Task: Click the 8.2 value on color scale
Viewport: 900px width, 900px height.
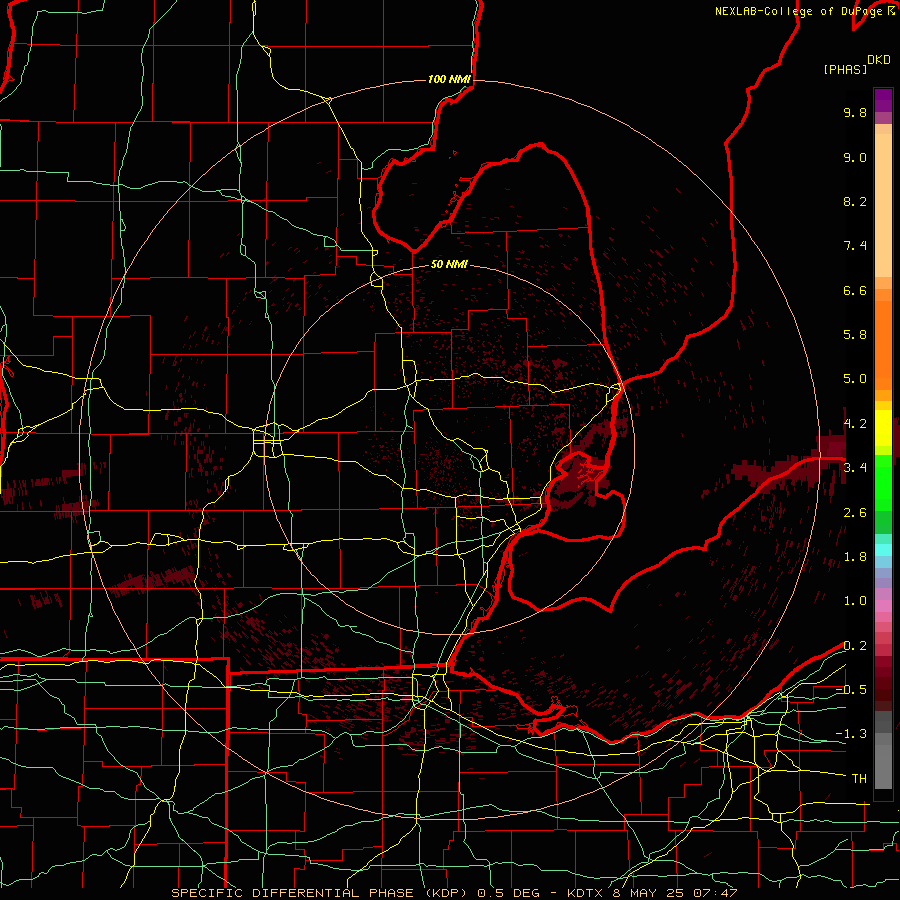Action: tap(855, 201)
